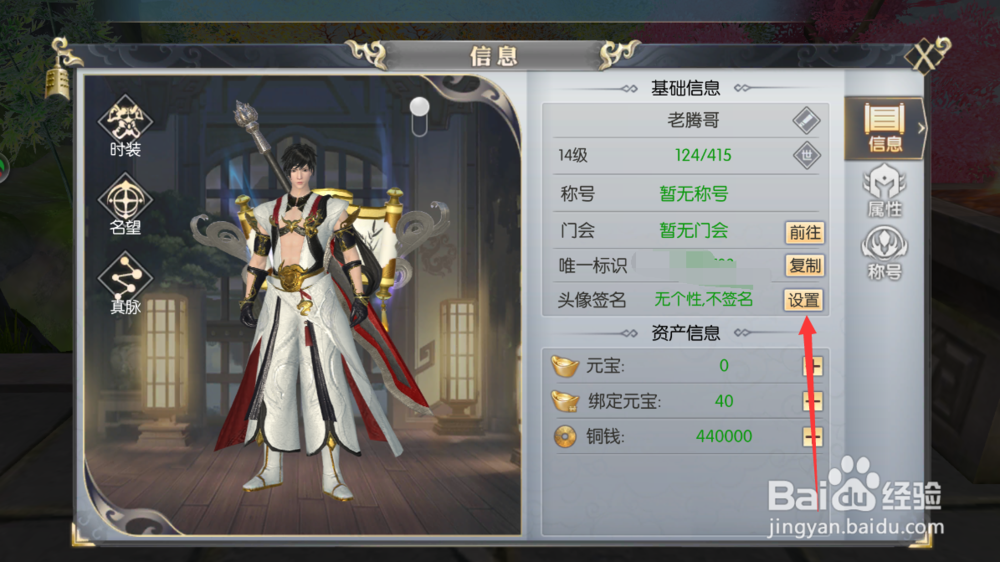Click the 前往 button next to 门会
The image size is (1000, 562).
[x=805, y=232]
